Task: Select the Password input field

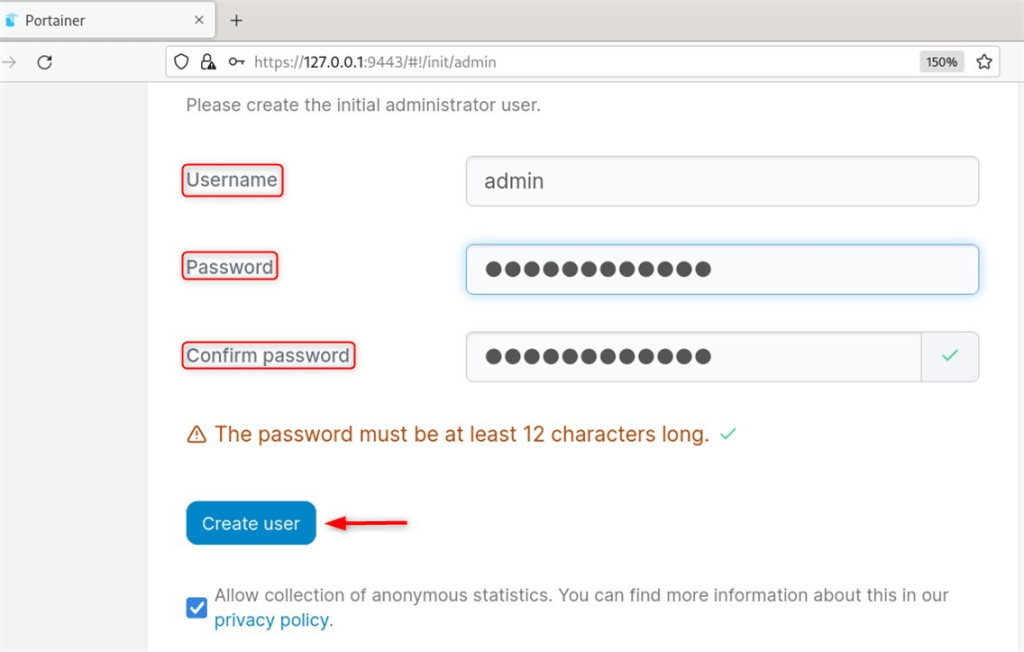Action: pos(722,269)
